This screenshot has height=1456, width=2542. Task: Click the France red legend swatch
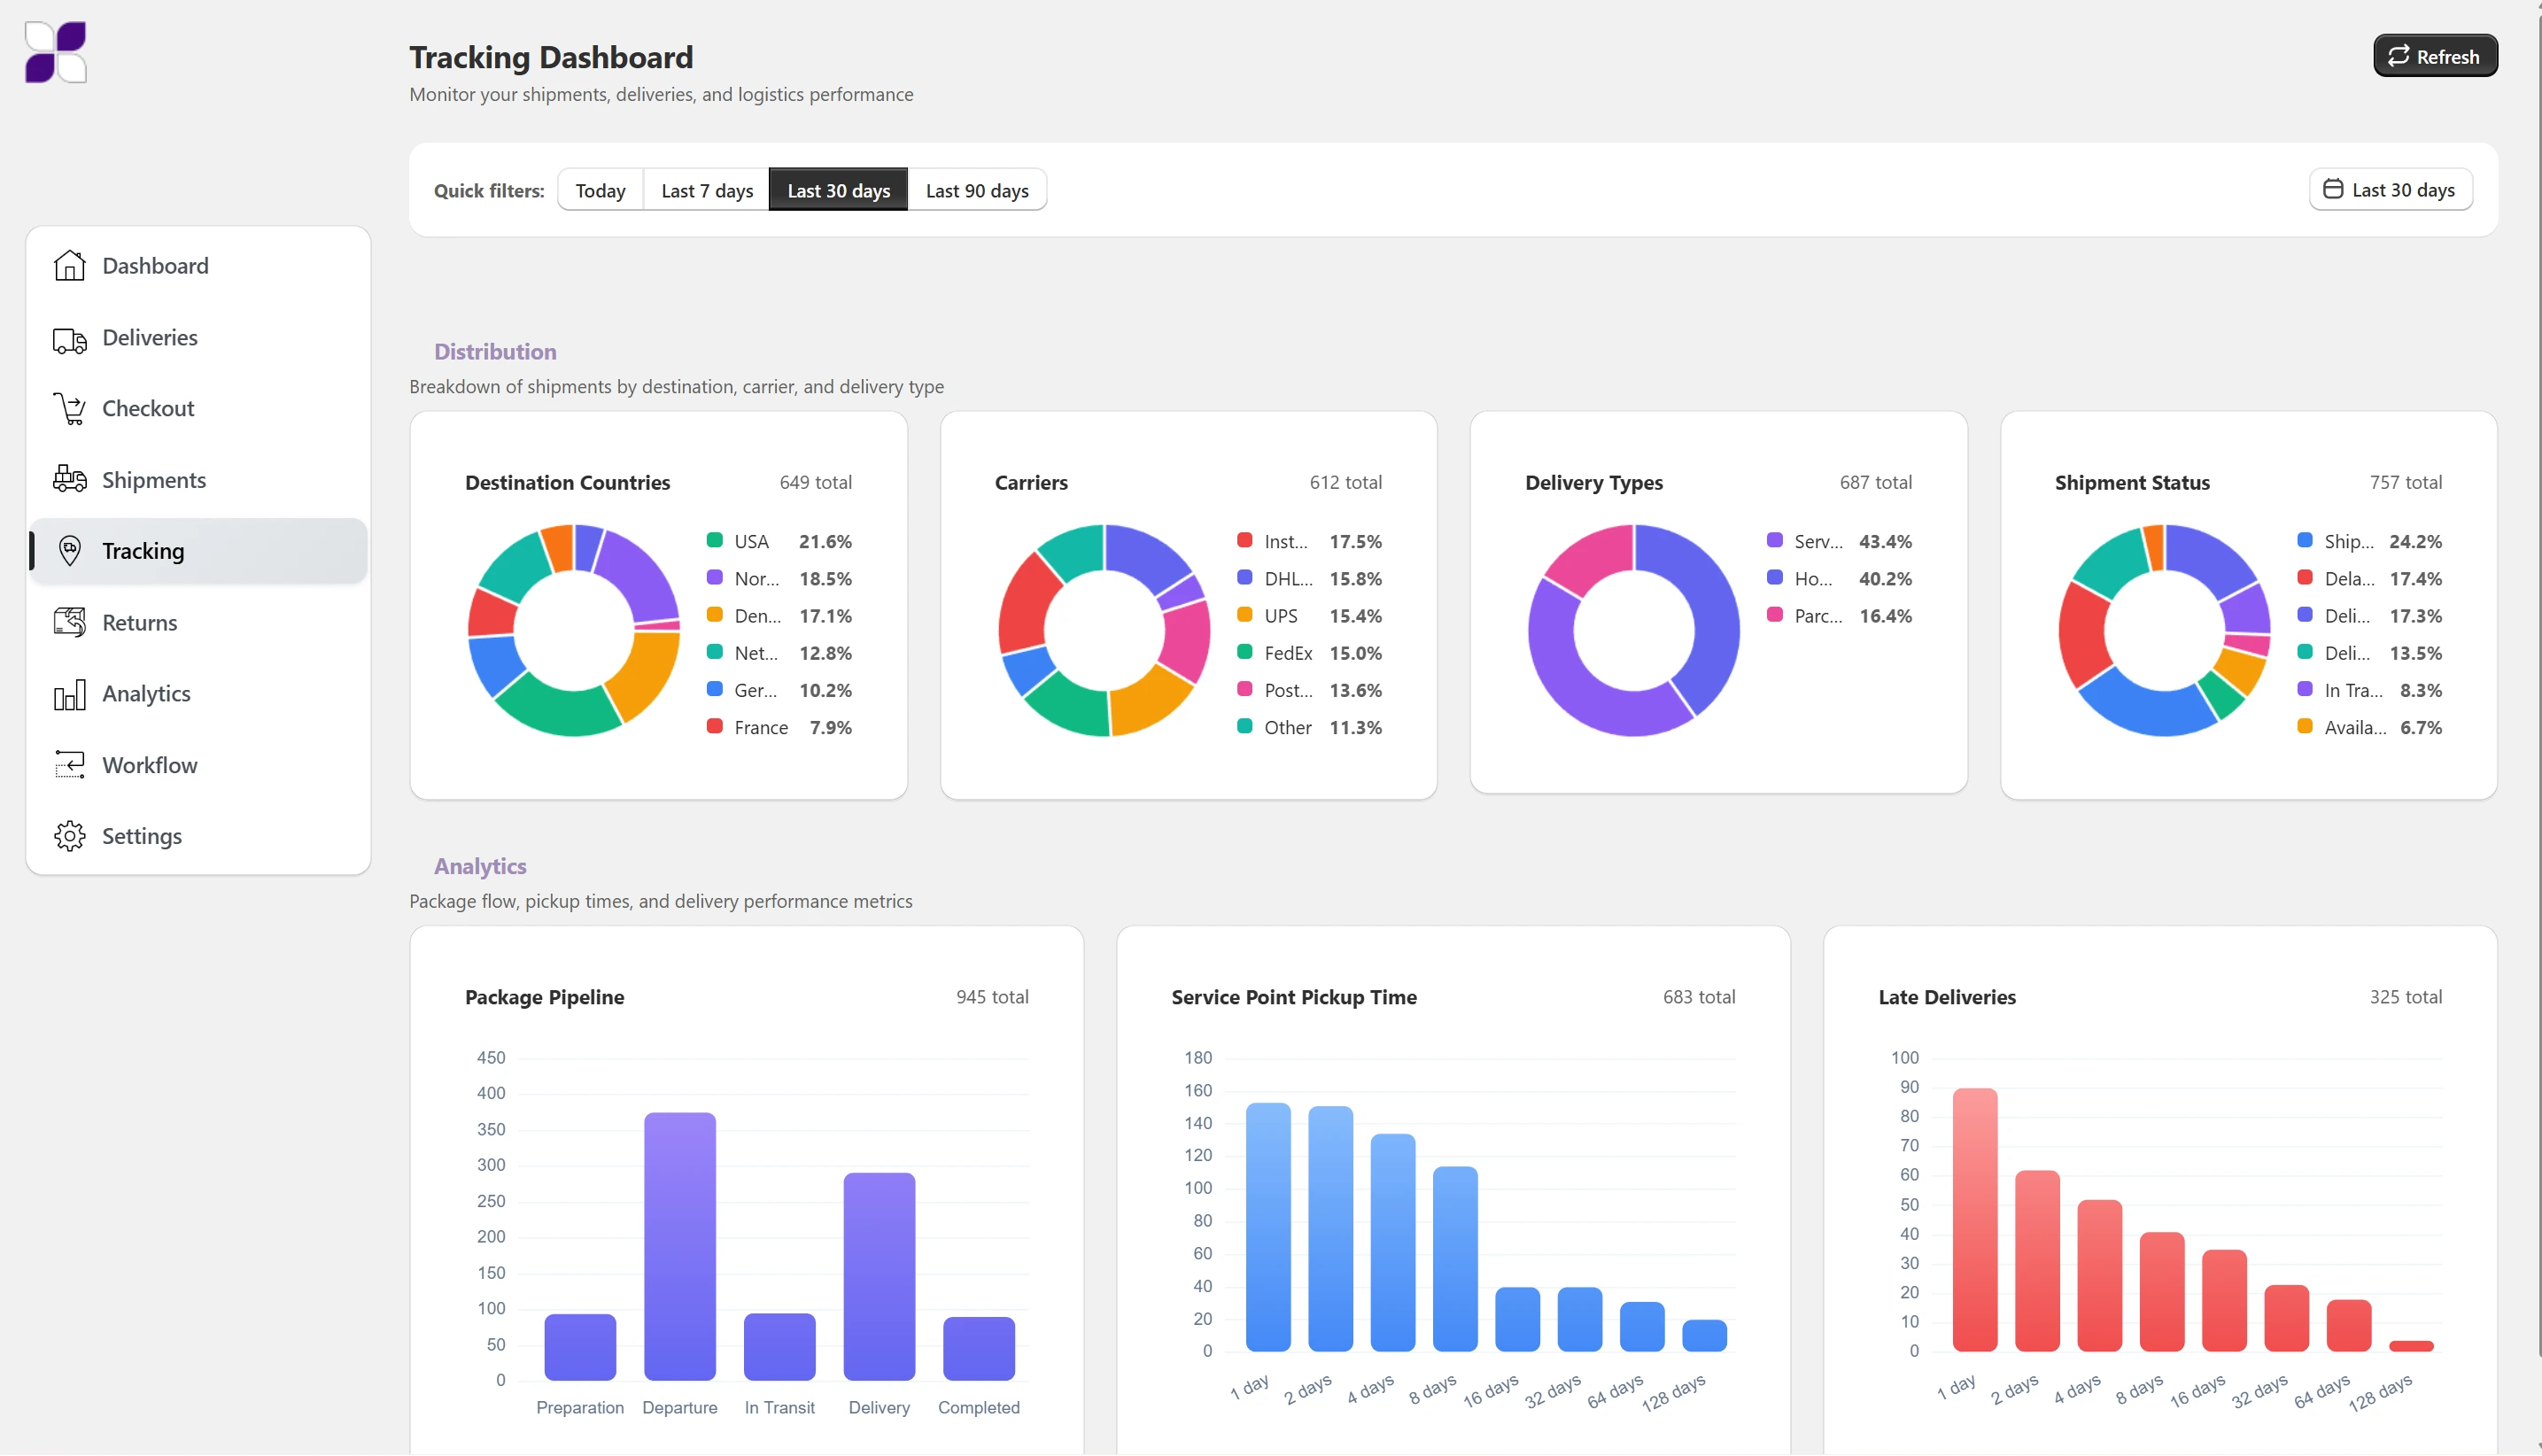click(715, 727)
